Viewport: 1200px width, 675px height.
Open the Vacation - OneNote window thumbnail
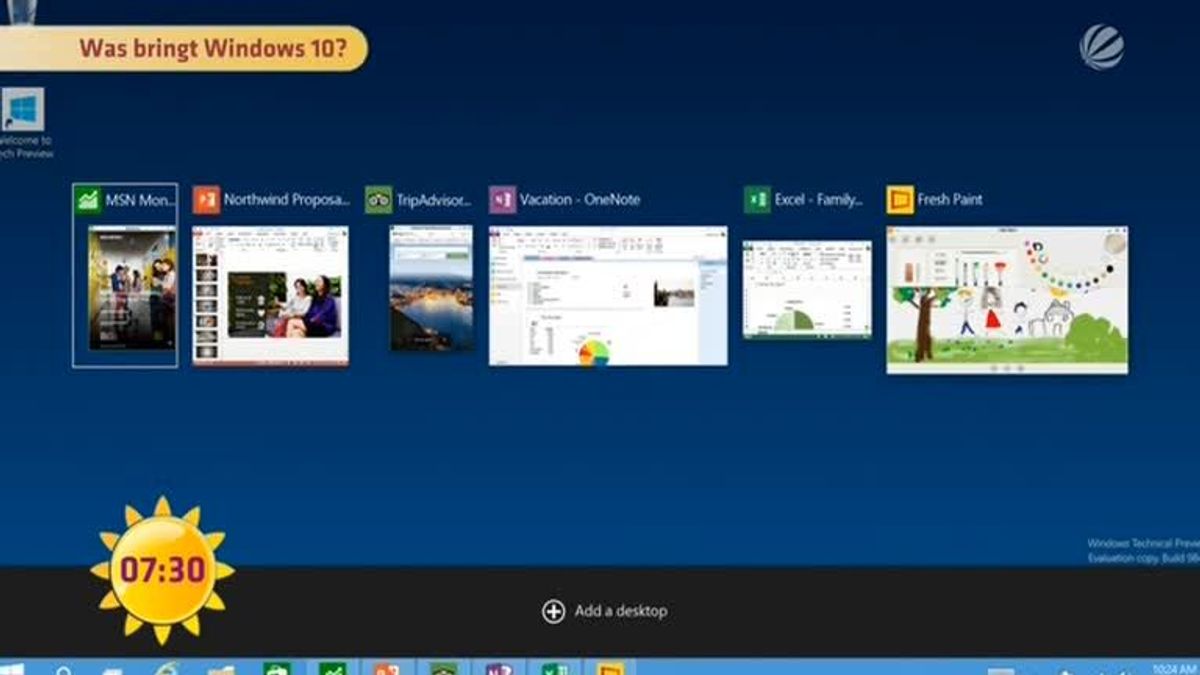[608, 296]
